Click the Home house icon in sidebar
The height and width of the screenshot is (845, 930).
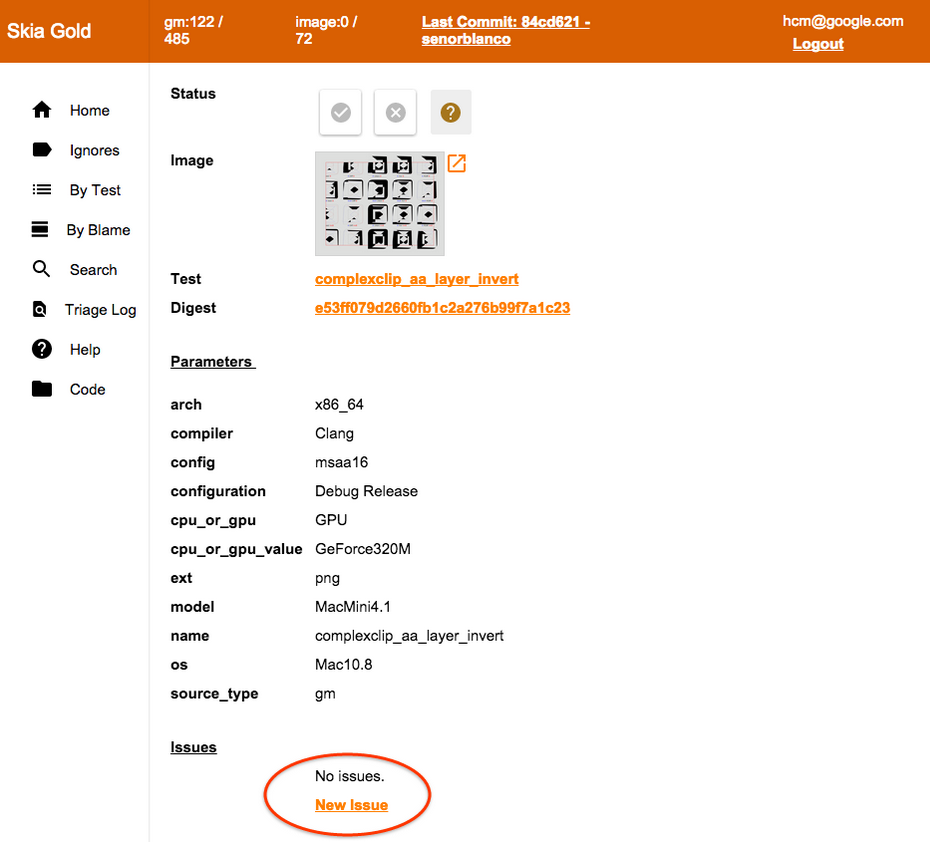point(42,110)
